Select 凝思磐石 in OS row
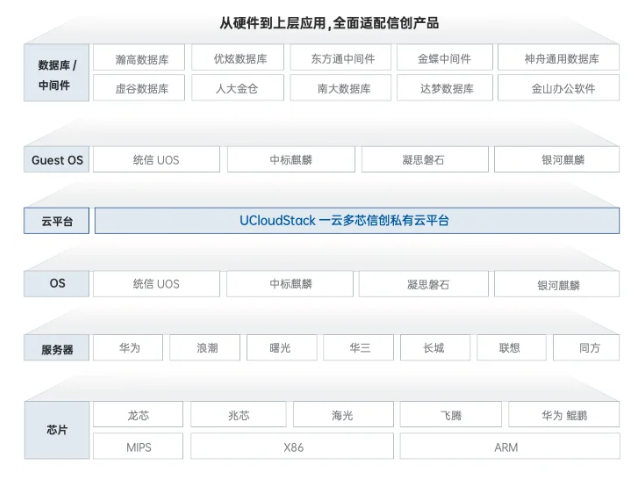Viewport: 638px width, 481px height. (x=424, y=284)
